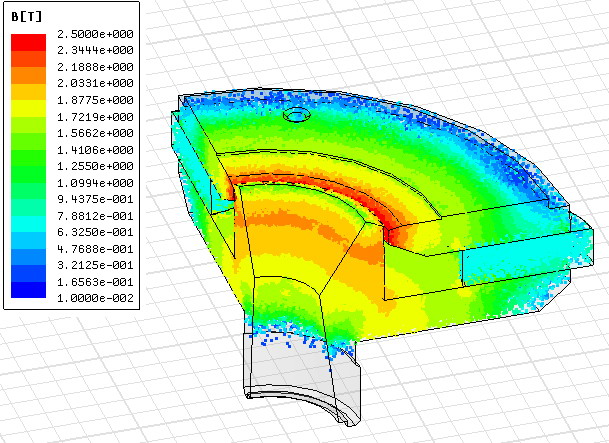Click the 1.2550e+000 legend value
Image resolution: width=609 pixels, height=443 pixels.
pyautogui.click(x=96, y=166)
